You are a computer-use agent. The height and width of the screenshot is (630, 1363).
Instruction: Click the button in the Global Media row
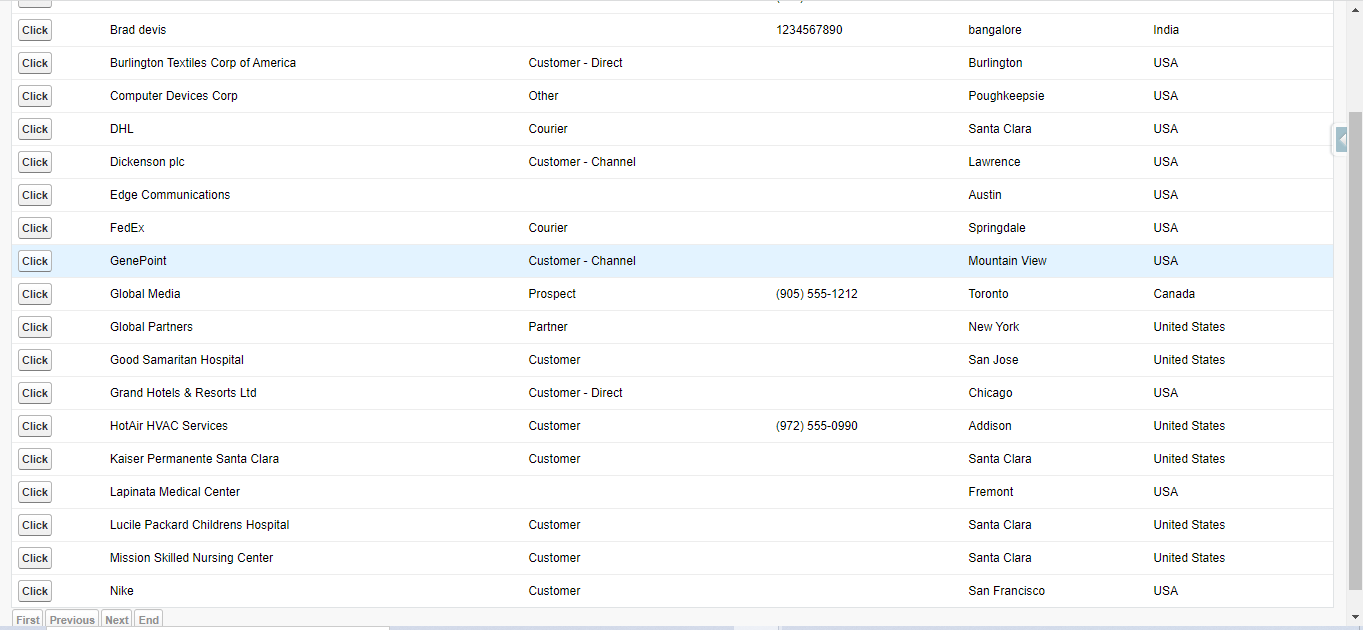pos(35,294)
